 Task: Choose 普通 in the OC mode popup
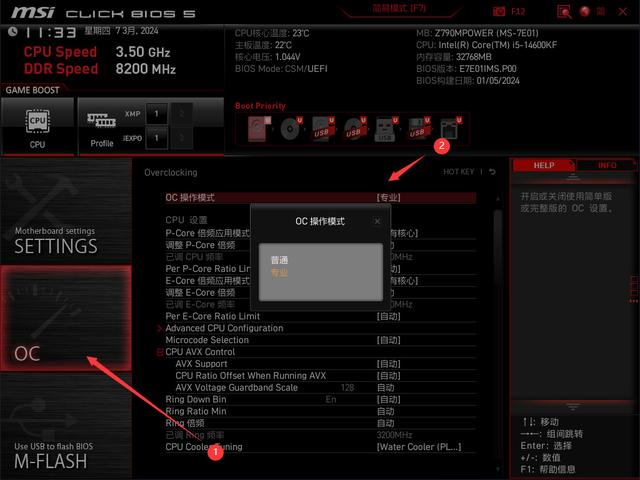click(x=279, y=260)
